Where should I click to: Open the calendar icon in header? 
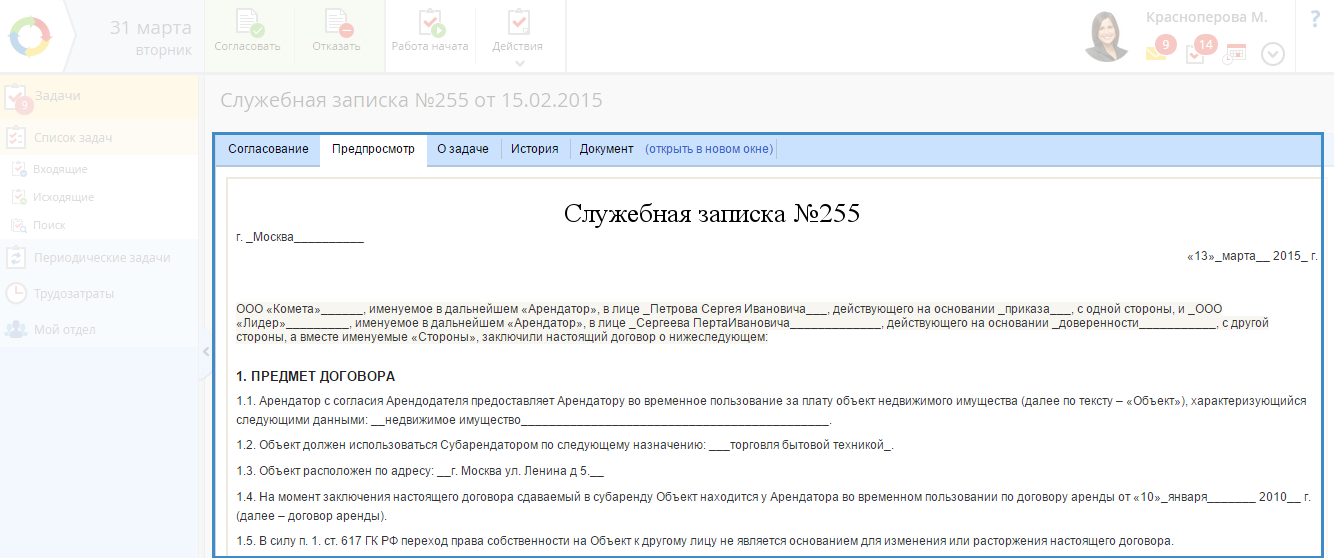pos(1234,54)
